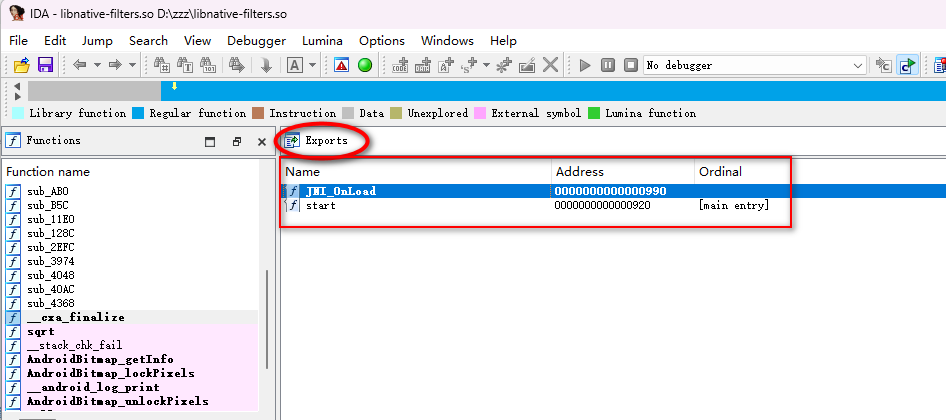Click Search text binoculars icon
This screenshot has height=420, width=946.
point(185,65)
